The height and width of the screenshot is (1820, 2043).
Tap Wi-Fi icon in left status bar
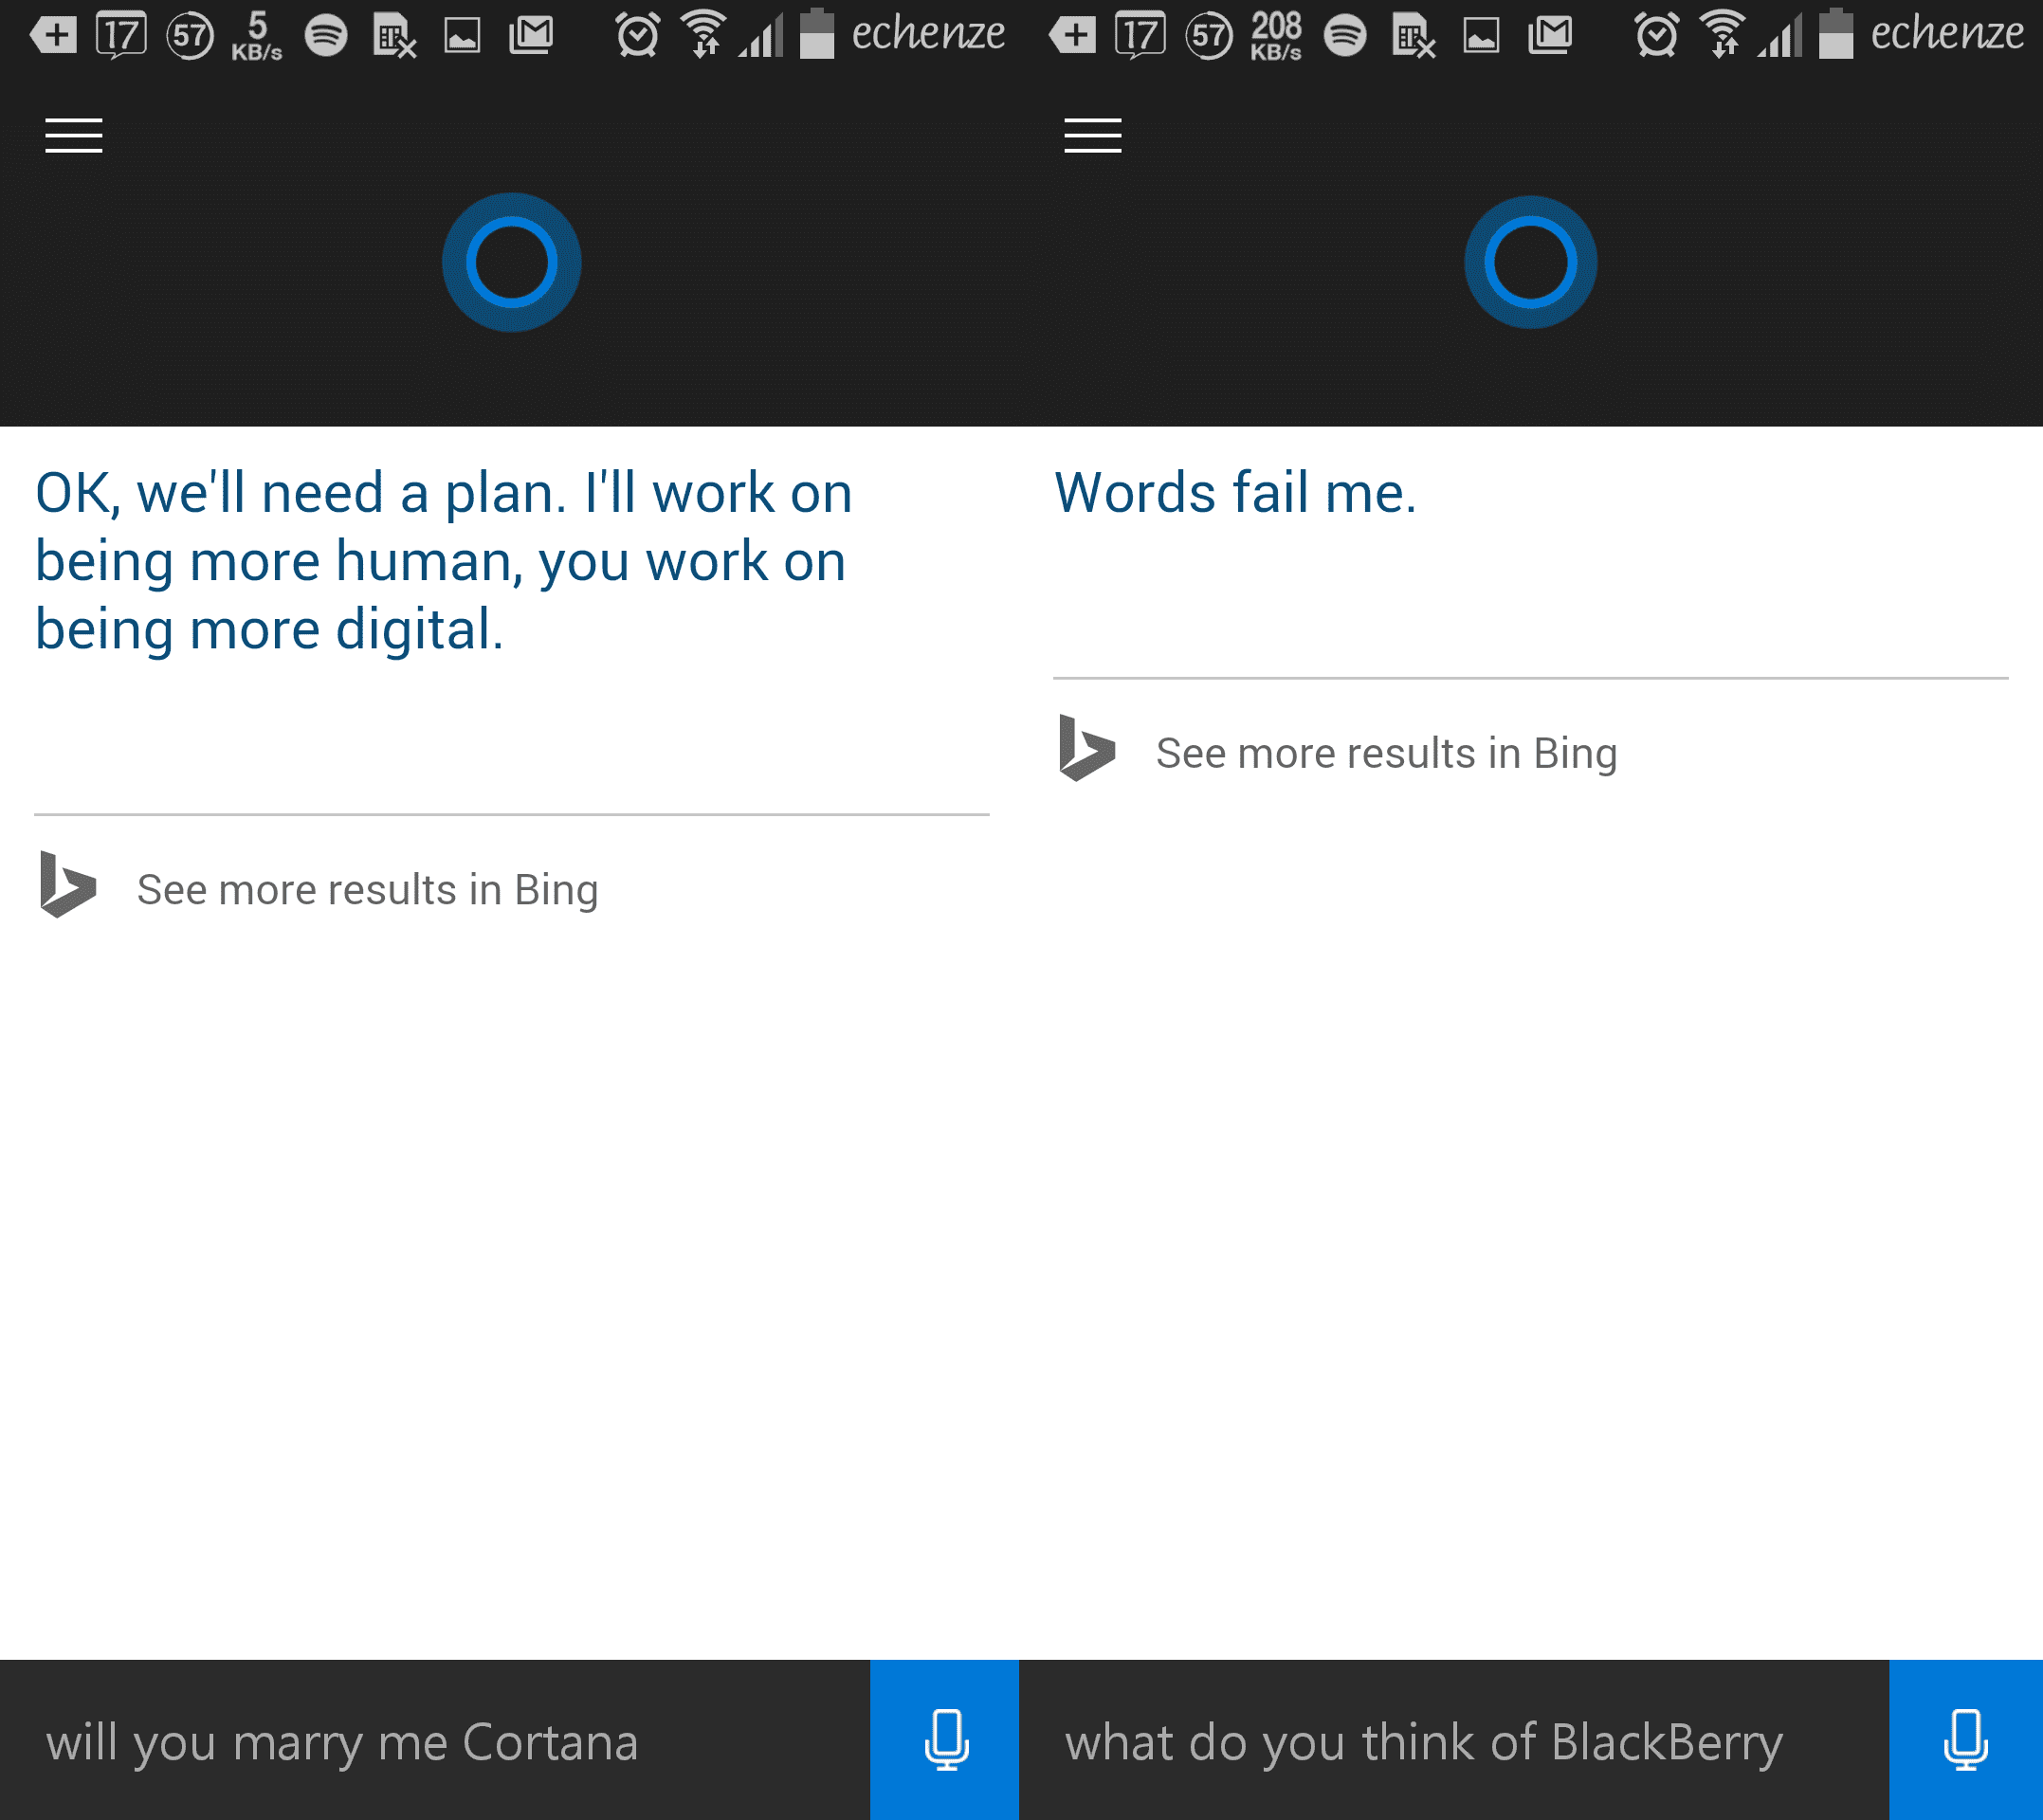click(704, 35)
